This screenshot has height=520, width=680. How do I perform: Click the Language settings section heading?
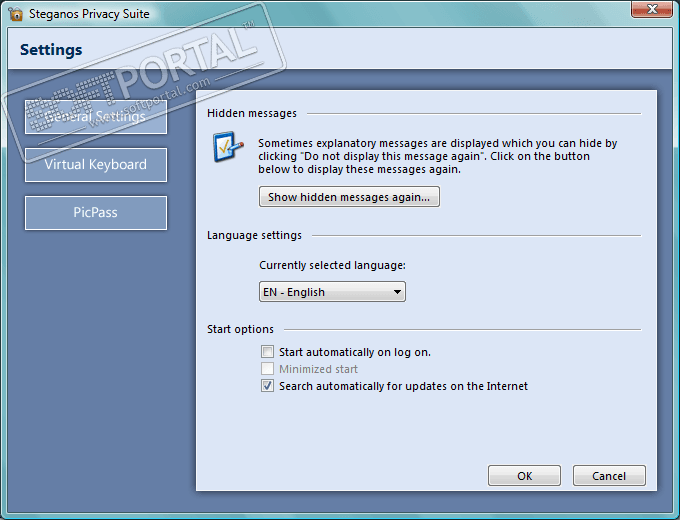254,235
